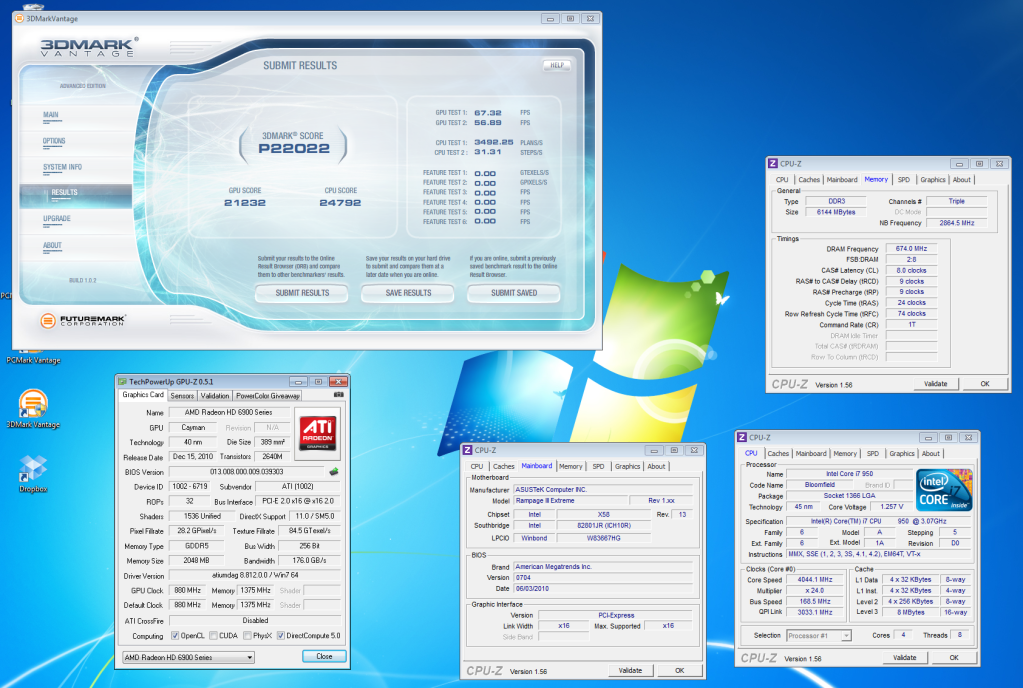Open the ABOUT section in 3DMark Vantage

[x=52, y=246]
